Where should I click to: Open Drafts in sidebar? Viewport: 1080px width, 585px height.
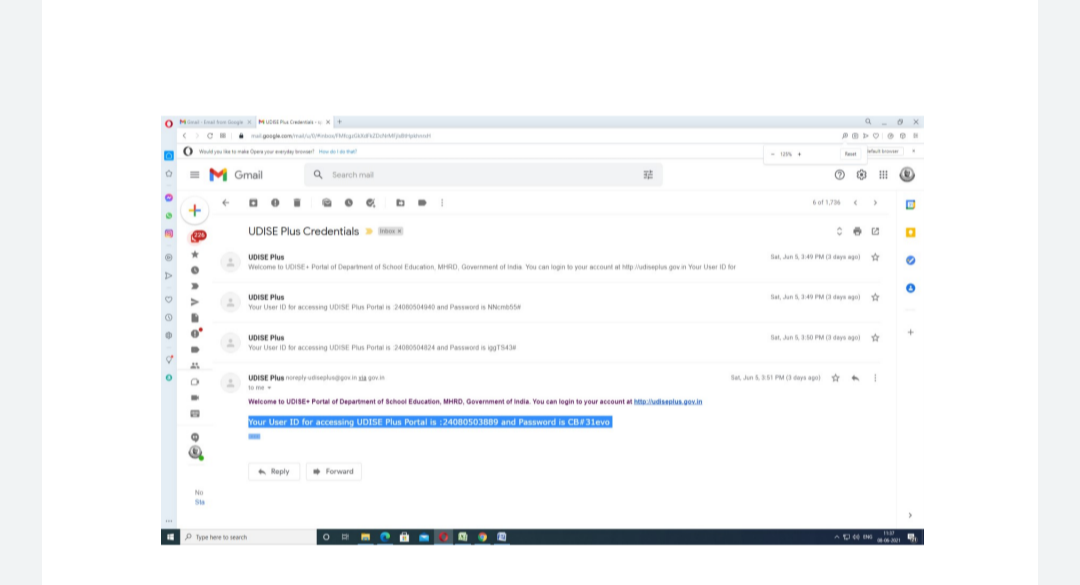(x=195, y=318)
